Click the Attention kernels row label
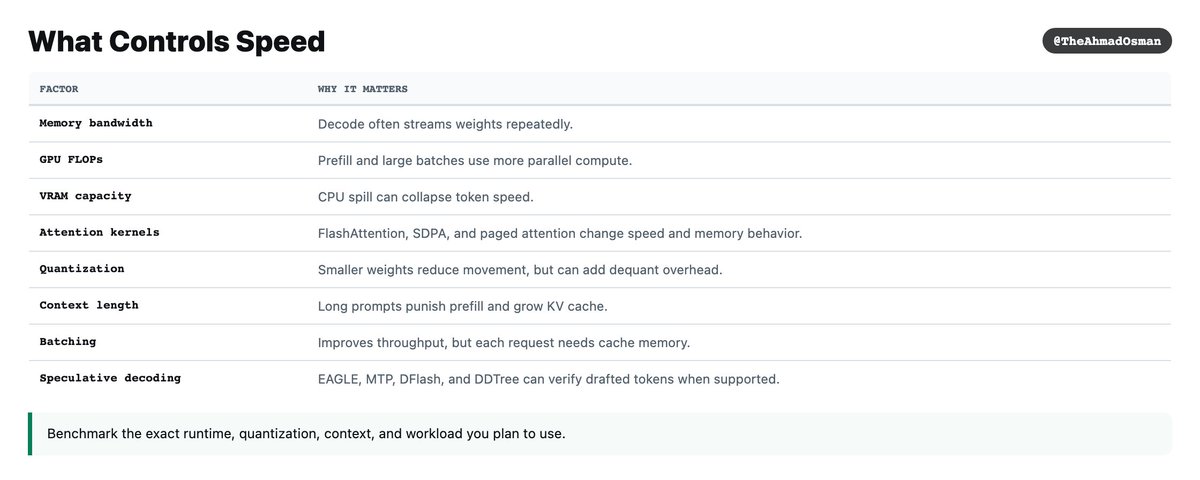The image size is (1200, 480). (99, 232)
